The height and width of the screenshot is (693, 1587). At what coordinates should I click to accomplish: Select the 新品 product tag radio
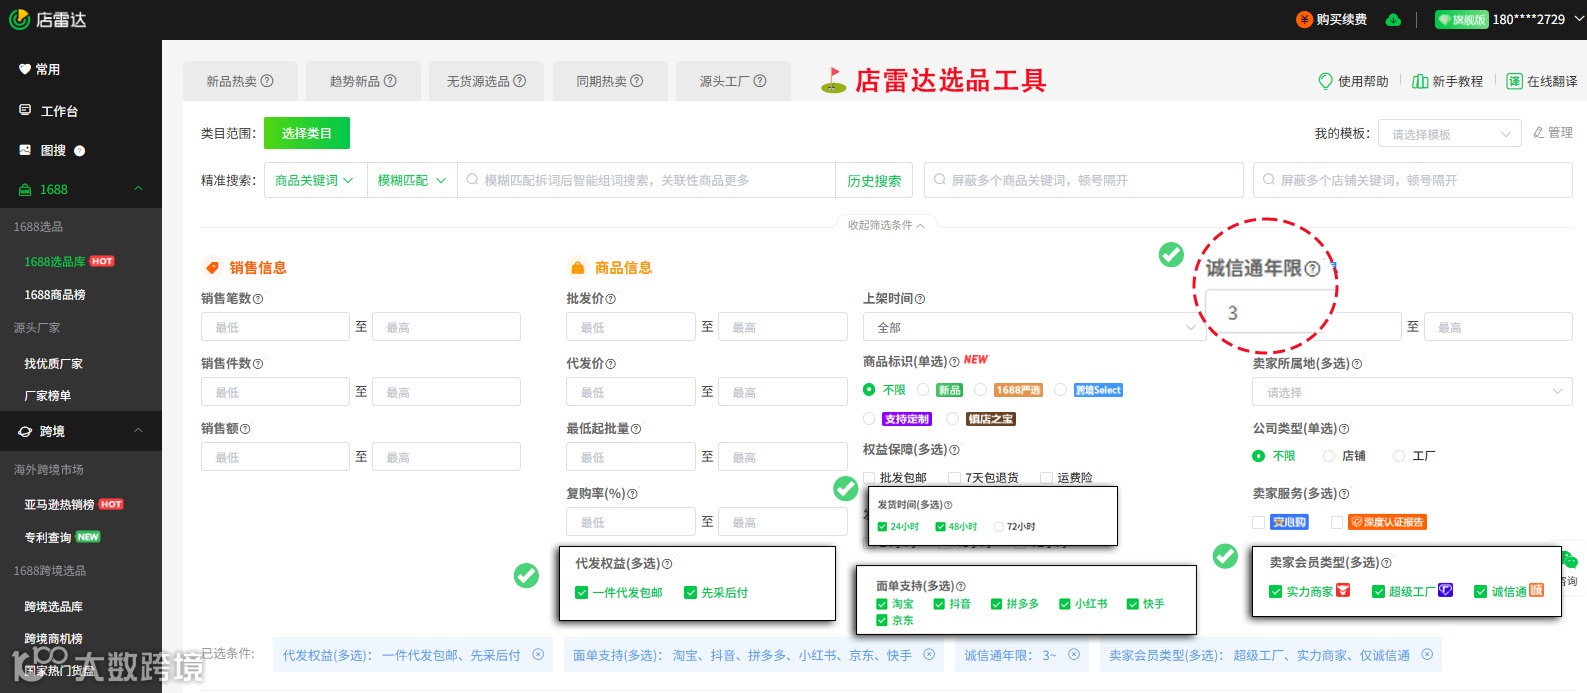click(x=924, y=390)
